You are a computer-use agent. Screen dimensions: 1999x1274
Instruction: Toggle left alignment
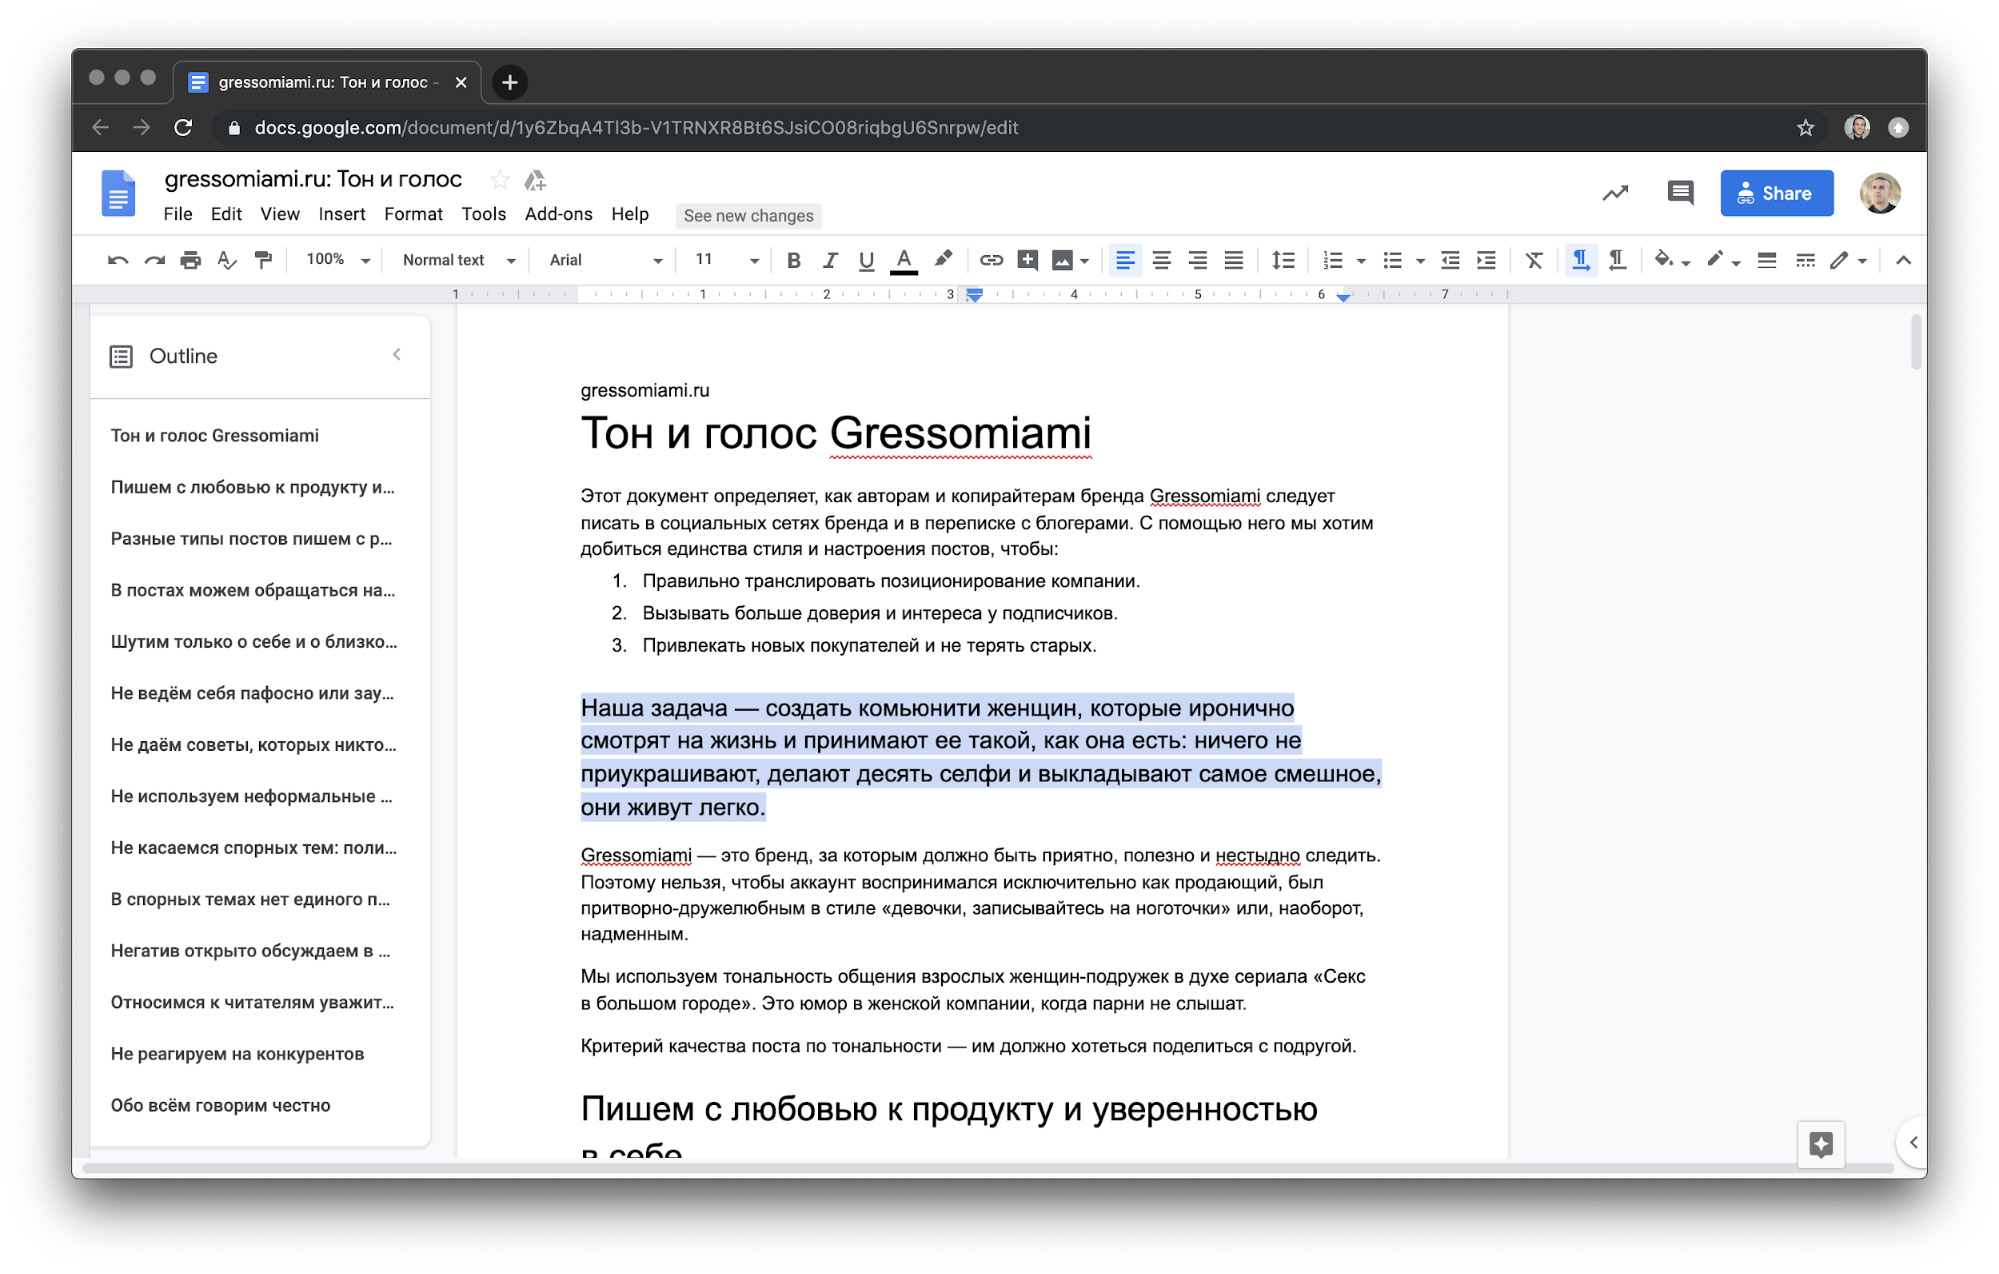[1125, 260]
